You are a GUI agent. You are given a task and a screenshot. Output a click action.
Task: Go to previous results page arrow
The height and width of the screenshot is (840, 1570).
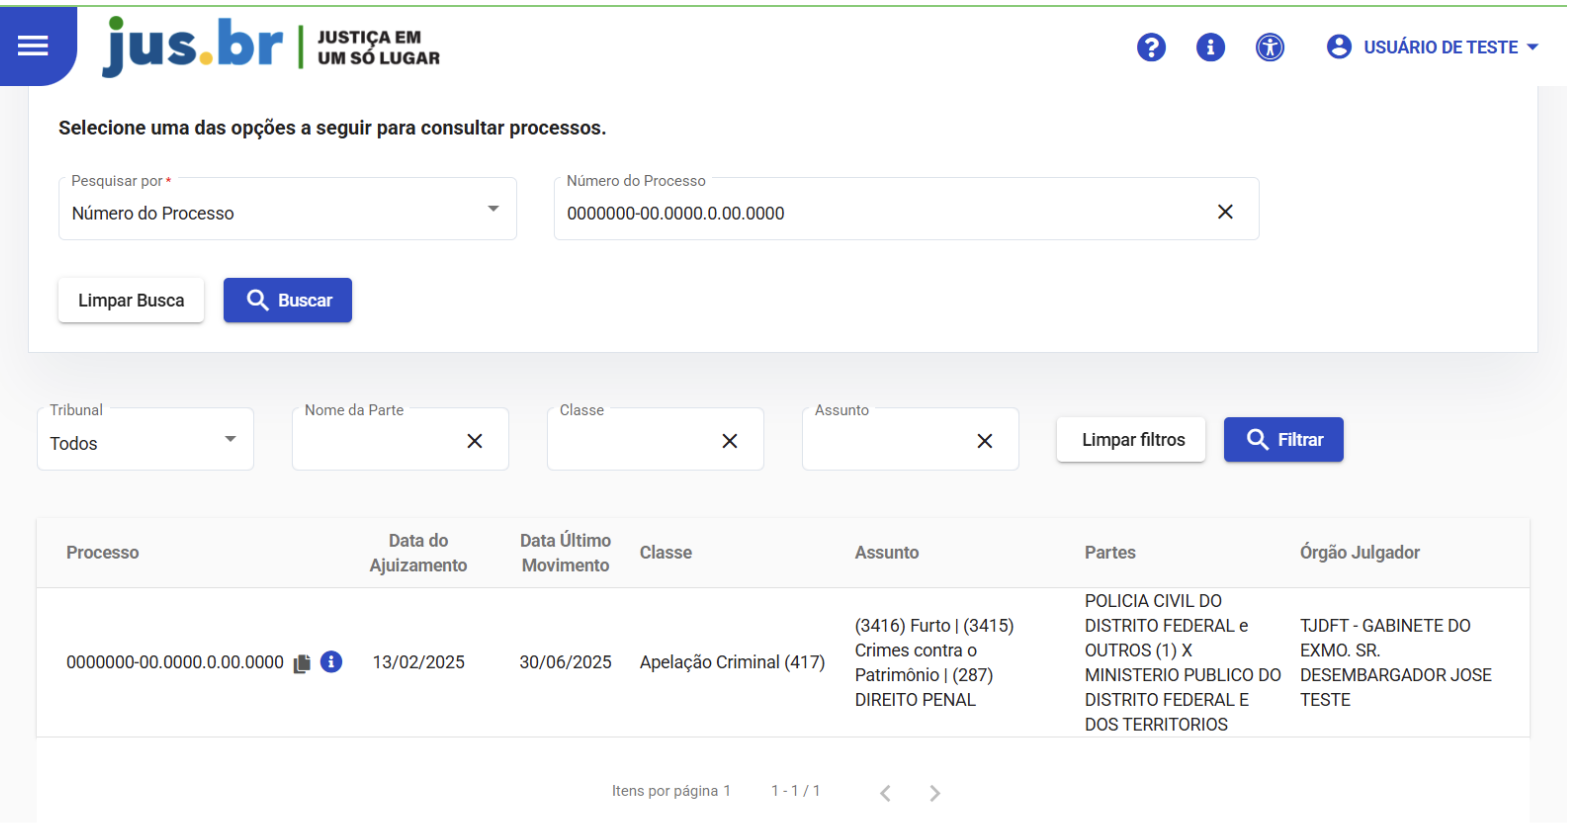tap(885, 793)
